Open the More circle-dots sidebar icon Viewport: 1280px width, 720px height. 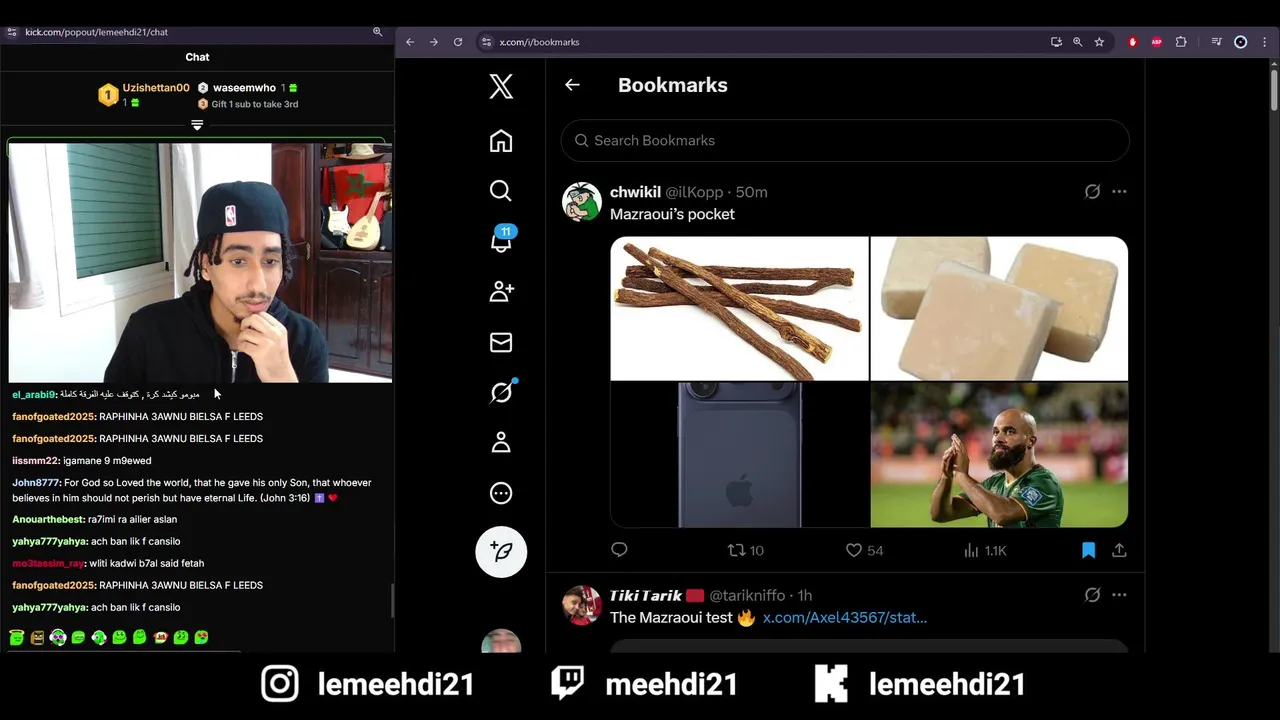(501, 493)
